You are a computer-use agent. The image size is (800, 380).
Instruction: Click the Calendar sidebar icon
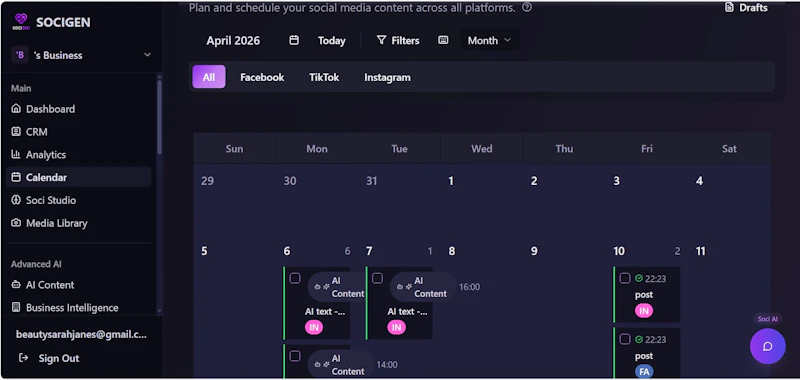coord(16,177)
